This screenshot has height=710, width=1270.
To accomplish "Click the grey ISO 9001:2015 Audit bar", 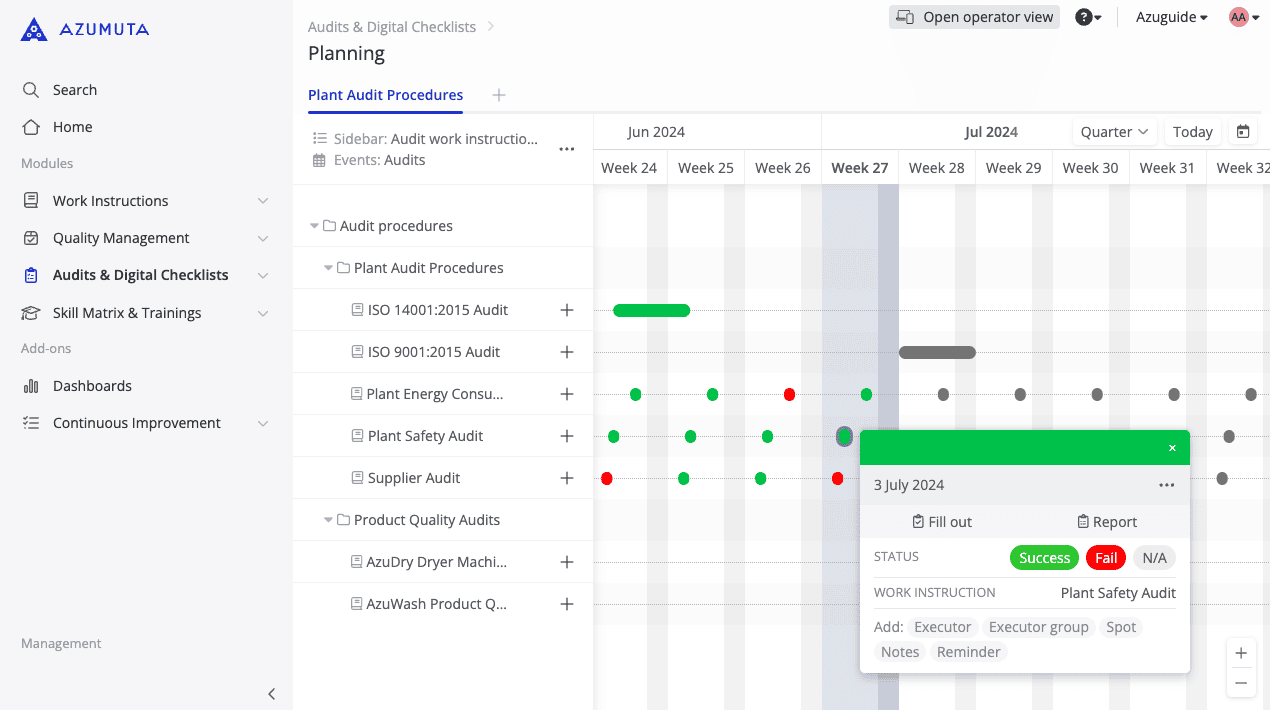I will click(x=937, y=352).
